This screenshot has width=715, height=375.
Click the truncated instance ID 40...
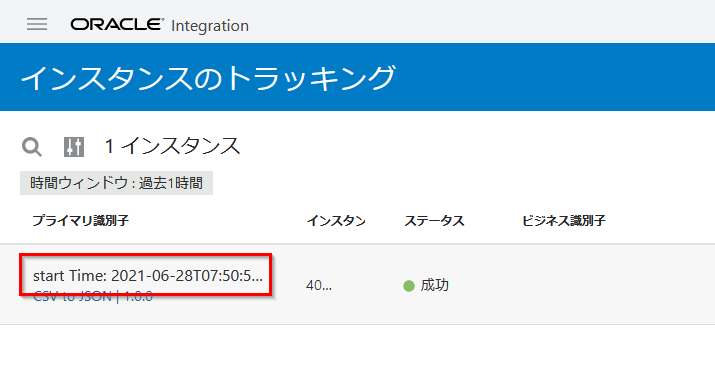tap(319, 286)
